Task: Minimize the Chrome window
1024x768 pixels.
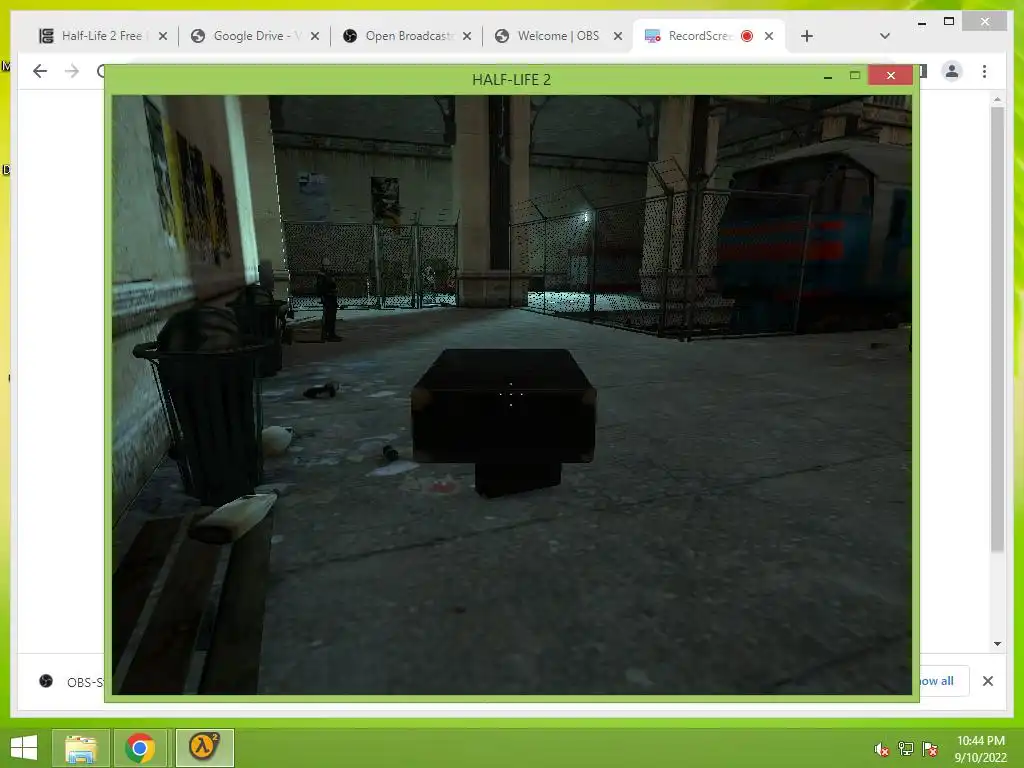Action: pos(921,23)
